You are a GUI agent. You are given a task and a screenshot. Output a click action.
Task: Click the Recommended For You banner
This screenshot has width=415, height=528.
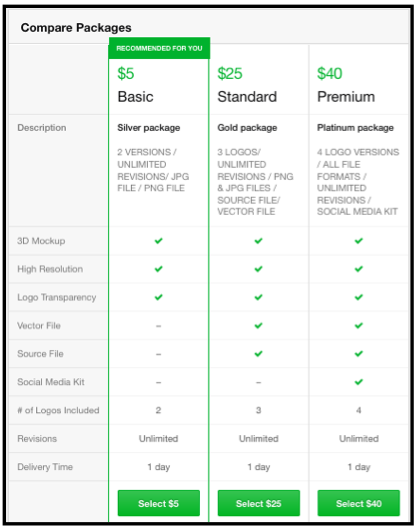[159, 48]
